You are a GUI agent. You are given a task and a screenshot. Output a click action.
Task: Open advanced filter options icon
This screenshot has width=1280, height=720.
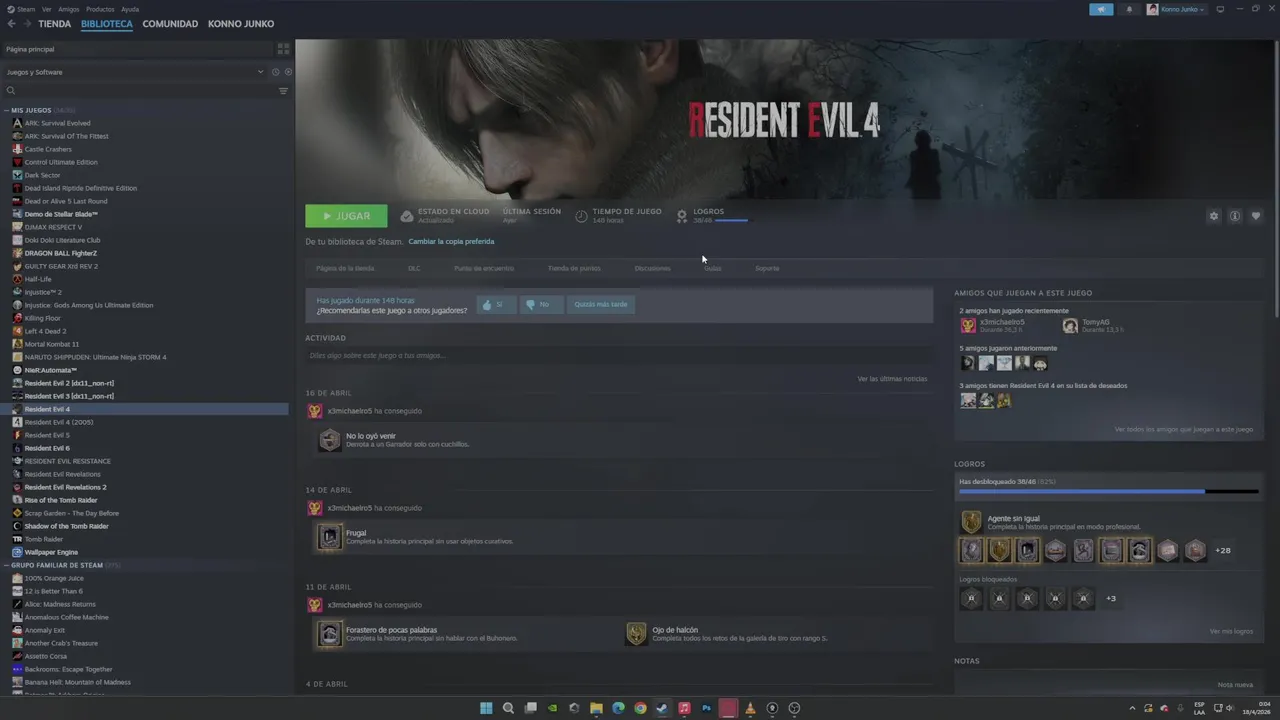click(x=283, y=91)
